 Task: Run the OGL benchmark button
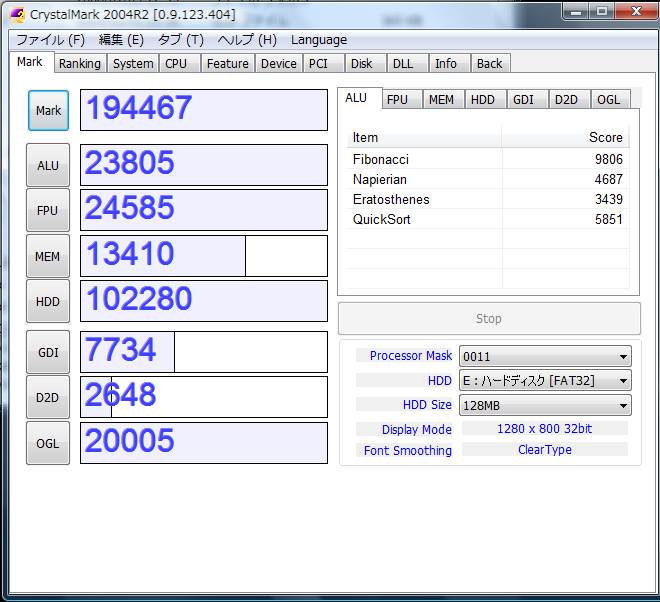48,443
